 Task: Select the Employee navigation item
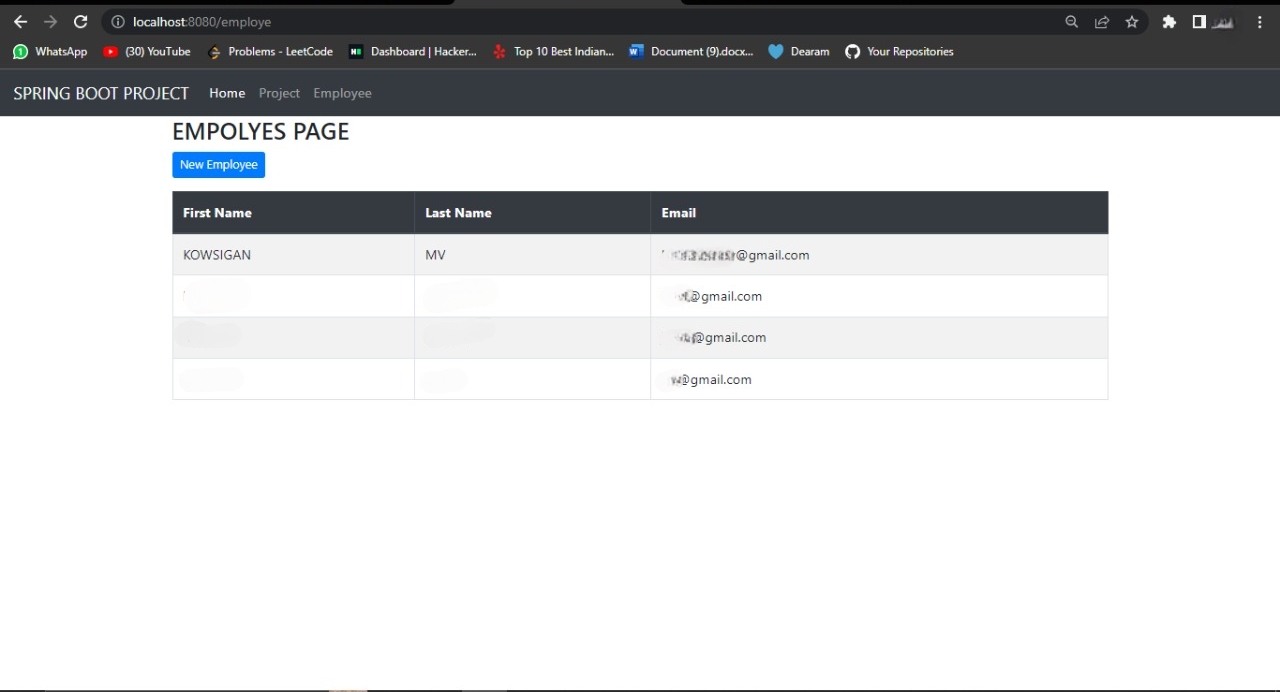342,93
